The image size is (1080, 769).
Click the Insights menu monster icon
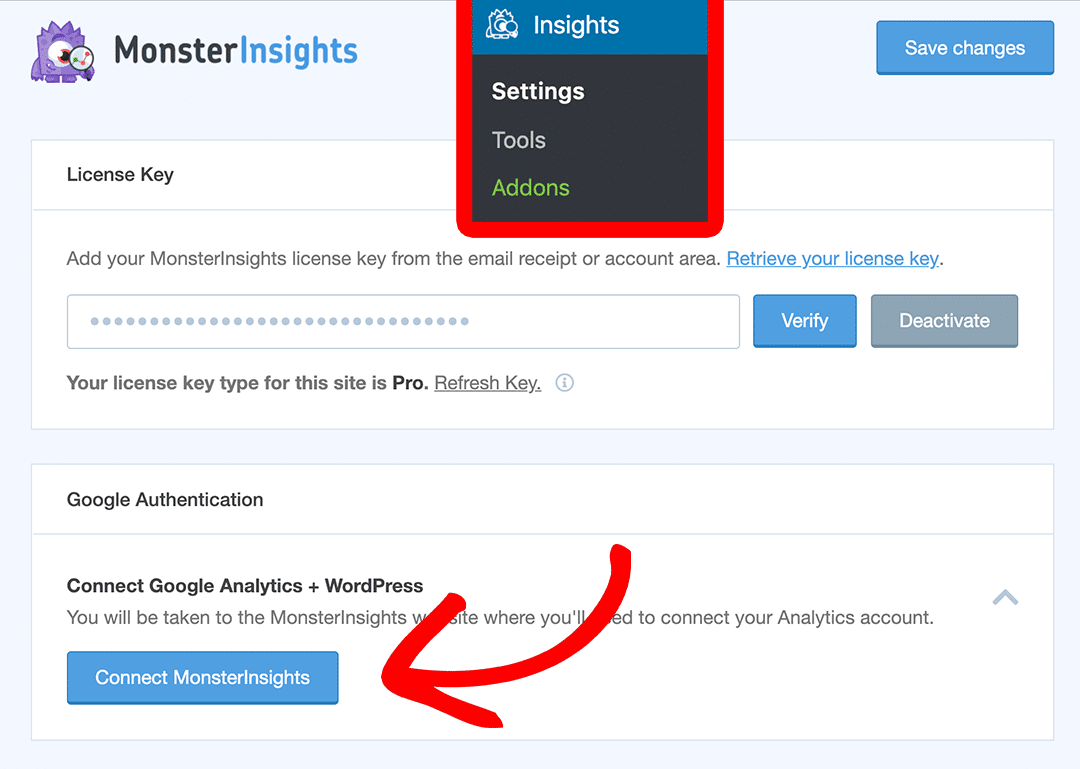[503, 24]
